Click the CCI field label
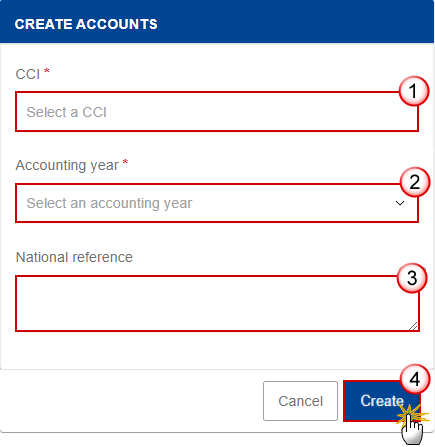Screen dimensions: 435x447 (28, 74)
